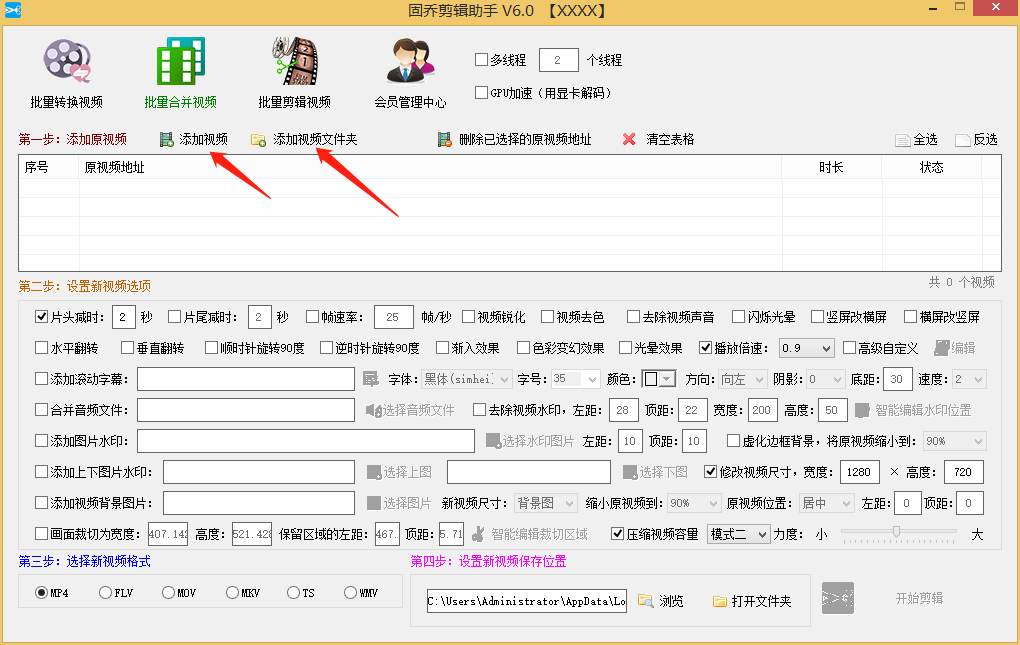Click the 添加视频文件夹 text

[x=315, y=139]
